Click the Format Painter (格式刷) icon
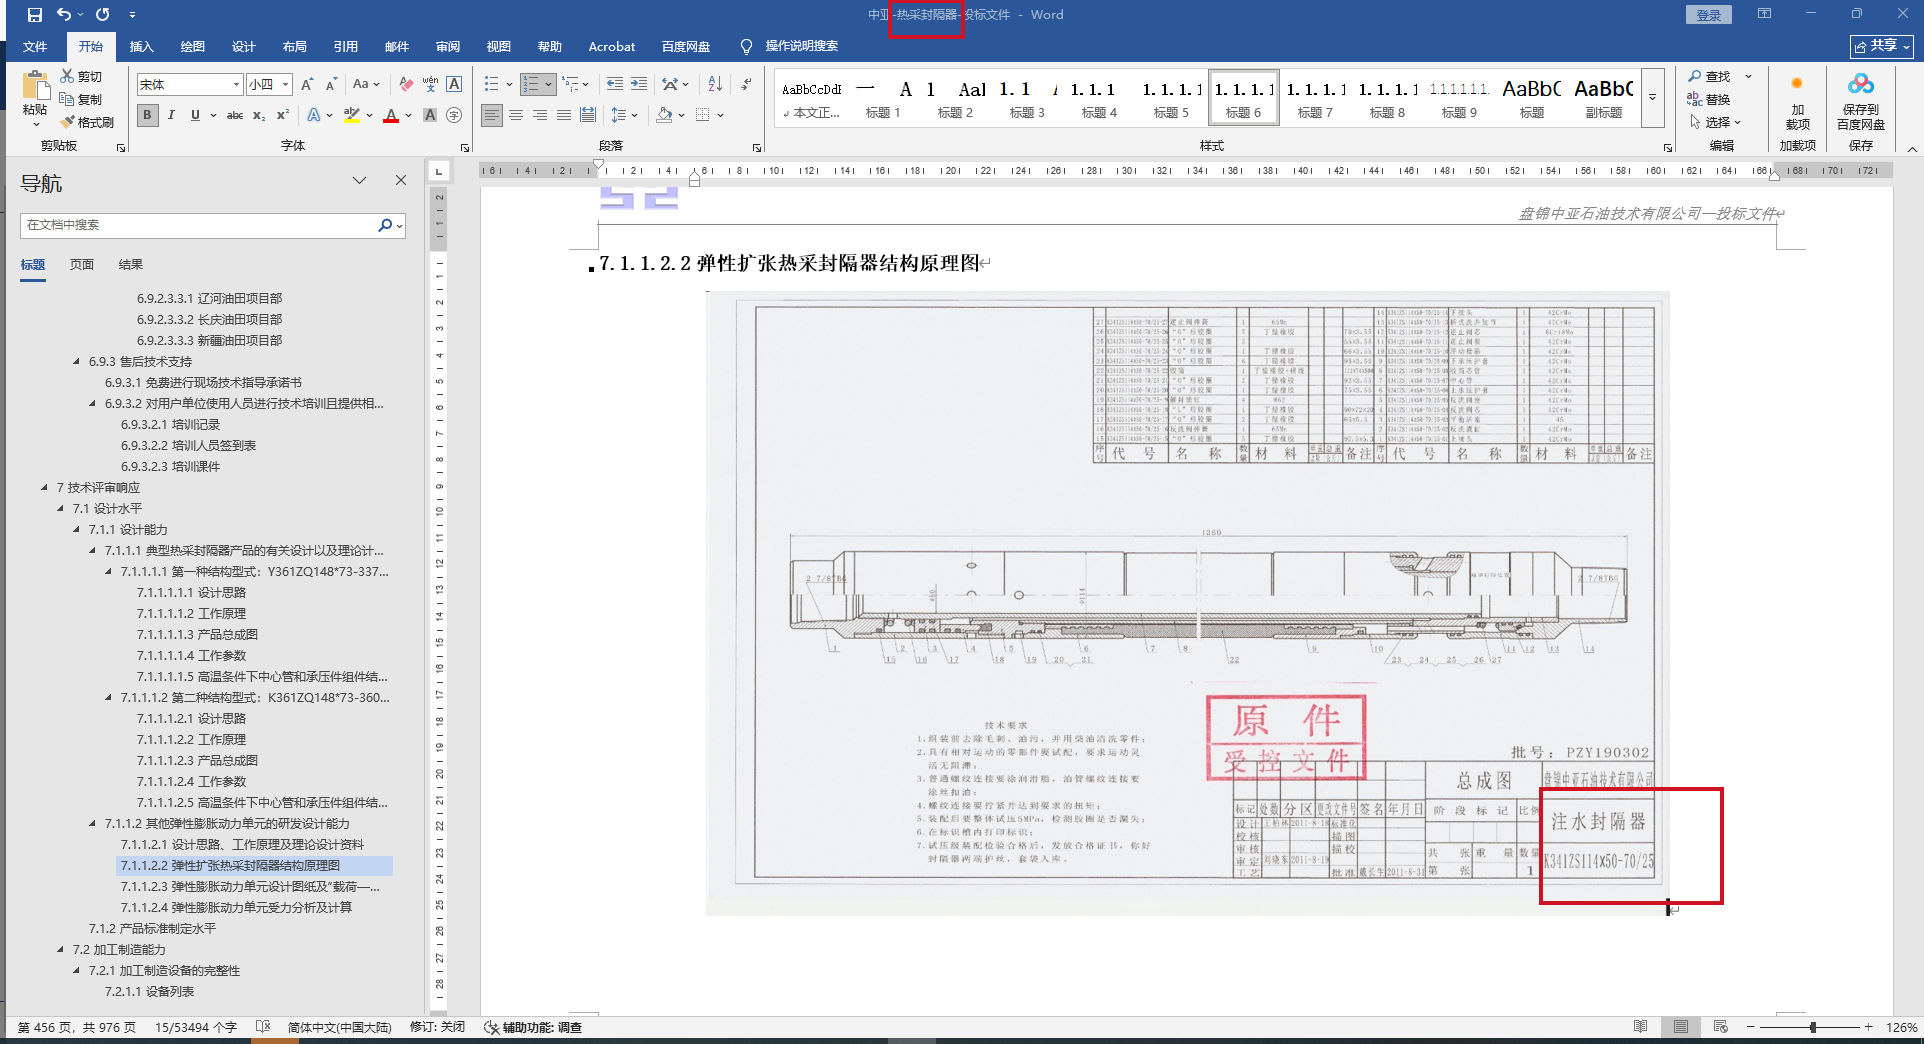The height and width of the screenshot is (1044, 1924). click(68, 122)
